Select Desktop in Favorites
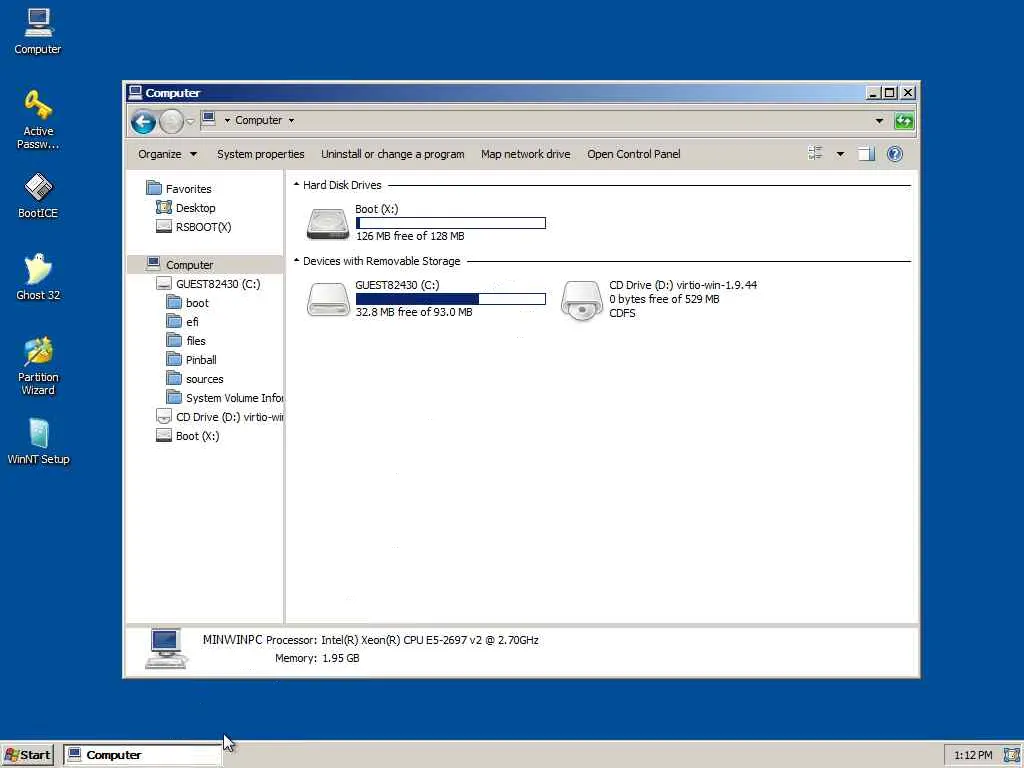The width and height of the screenshot is (1024, 768). coord(186,208)
